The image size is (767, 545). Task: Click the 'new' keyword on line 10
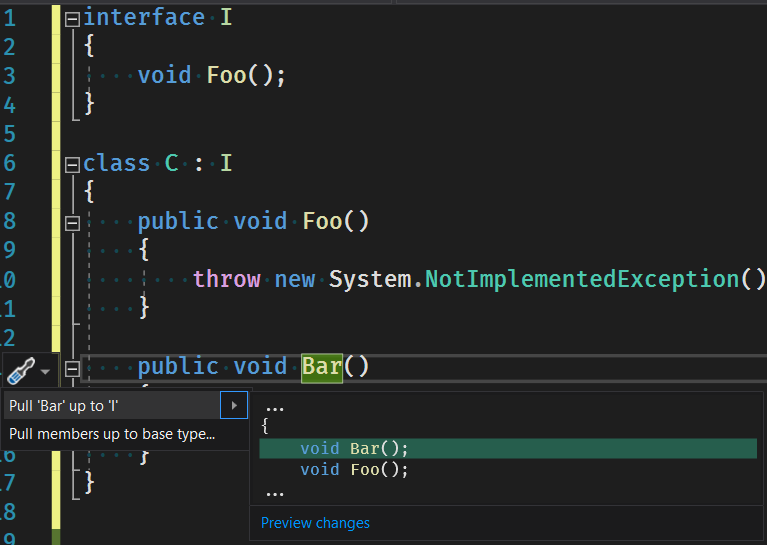[294, 279]
